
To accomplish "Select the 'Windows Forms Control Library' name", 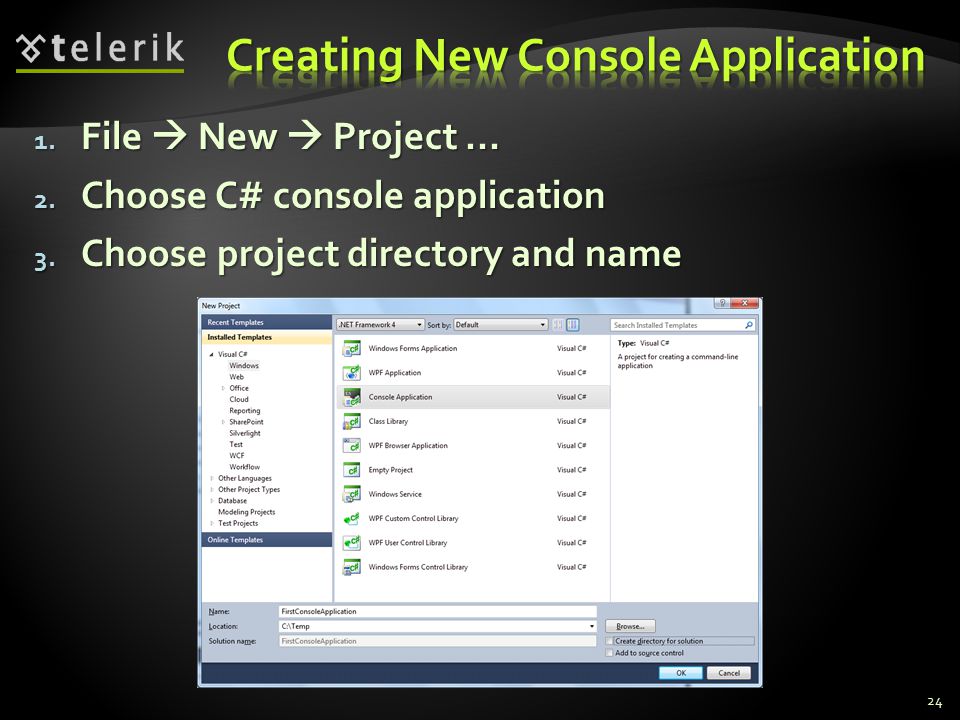I will (x=418, y=567).
